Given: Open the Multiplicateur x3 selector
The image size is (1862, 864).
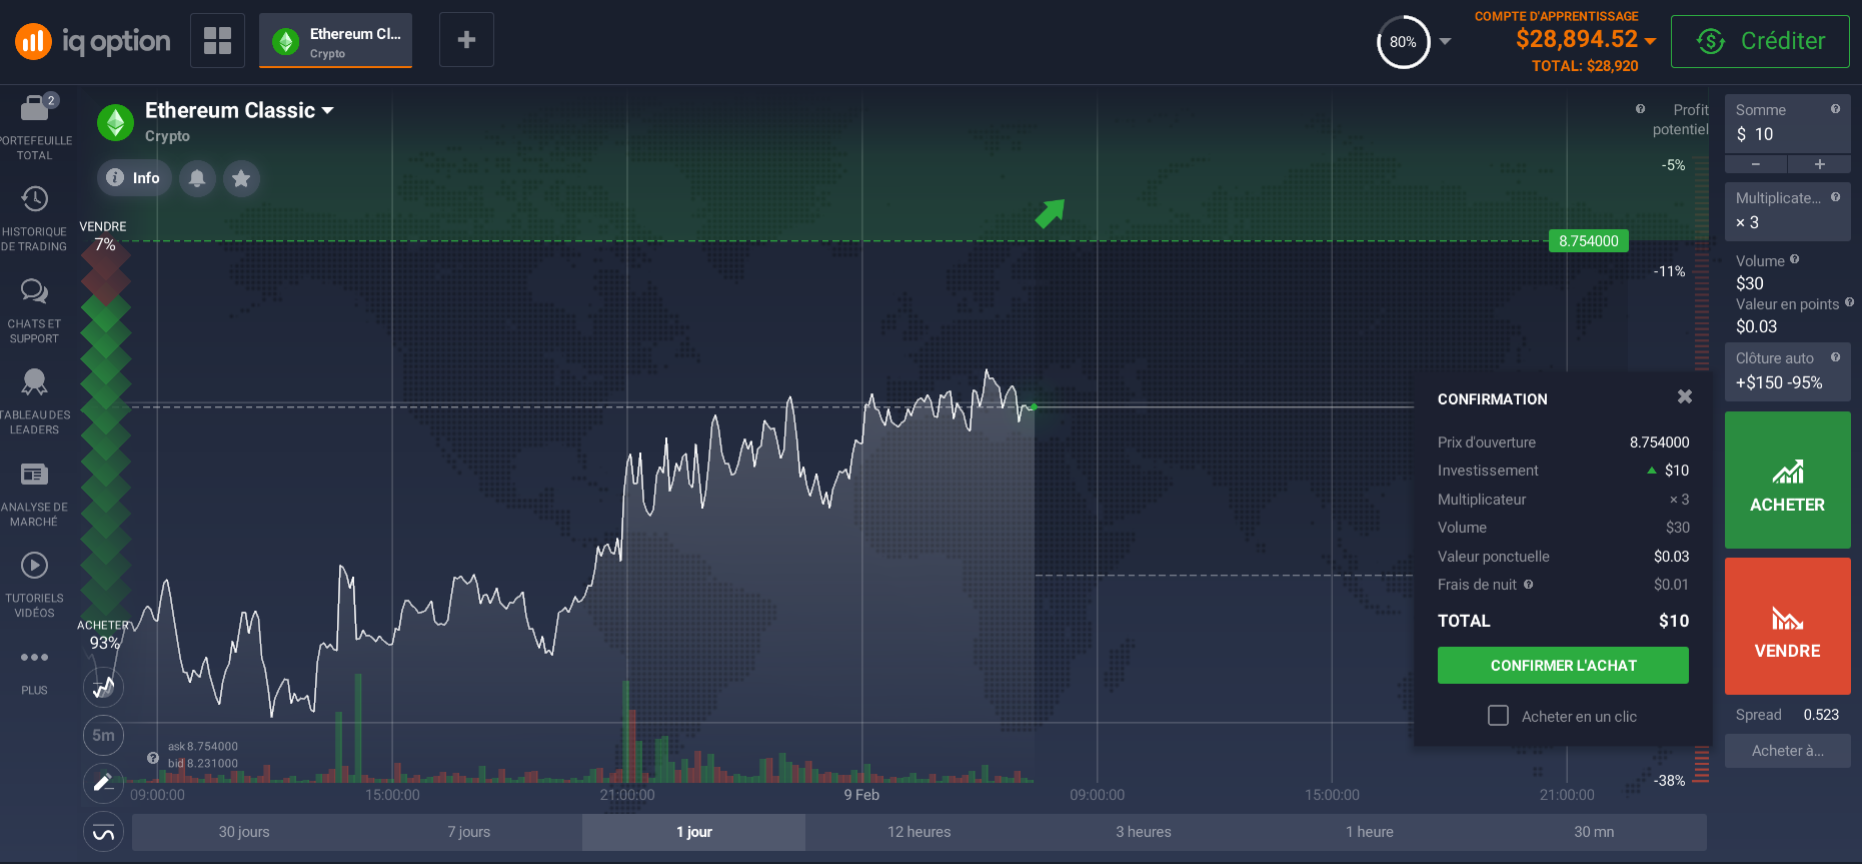Looking at the screenshot, I should [x=1787, y=211].
